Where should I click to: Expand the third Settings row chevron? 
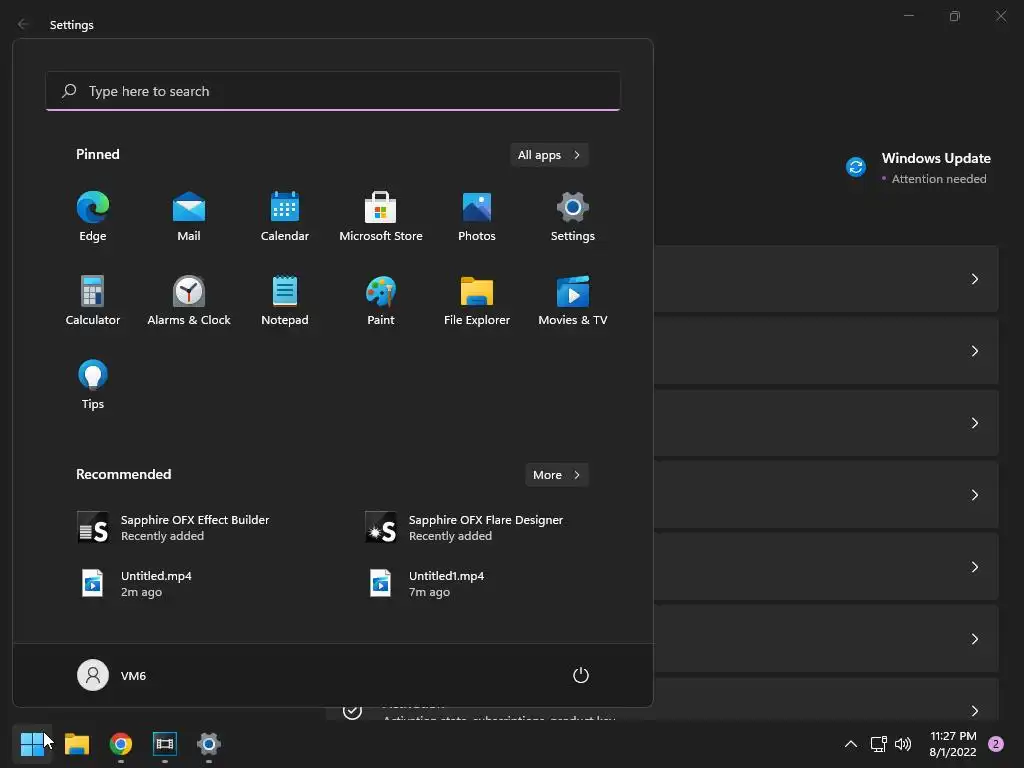974,423
